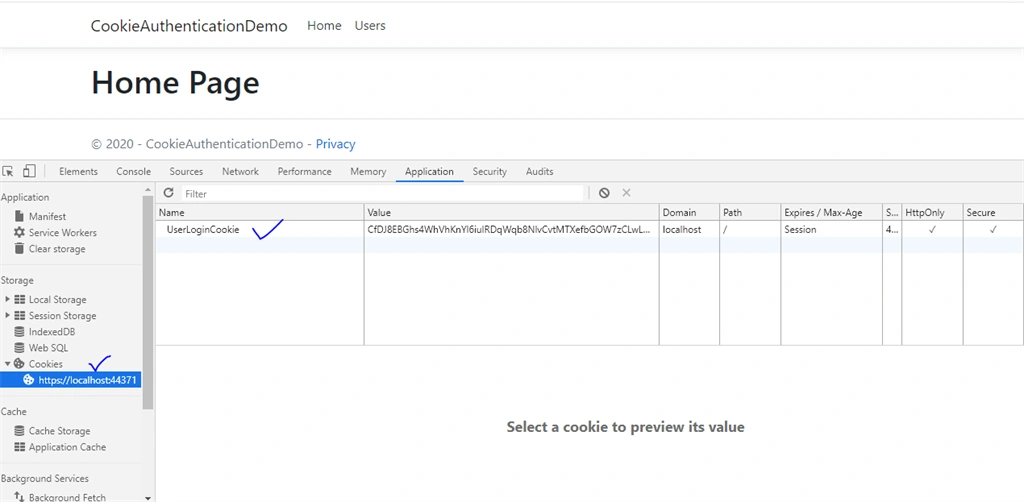Click the cookie icon beside https://localhost:44371
This screenshot has height=502, width=1024.
[x=29, y=380]
